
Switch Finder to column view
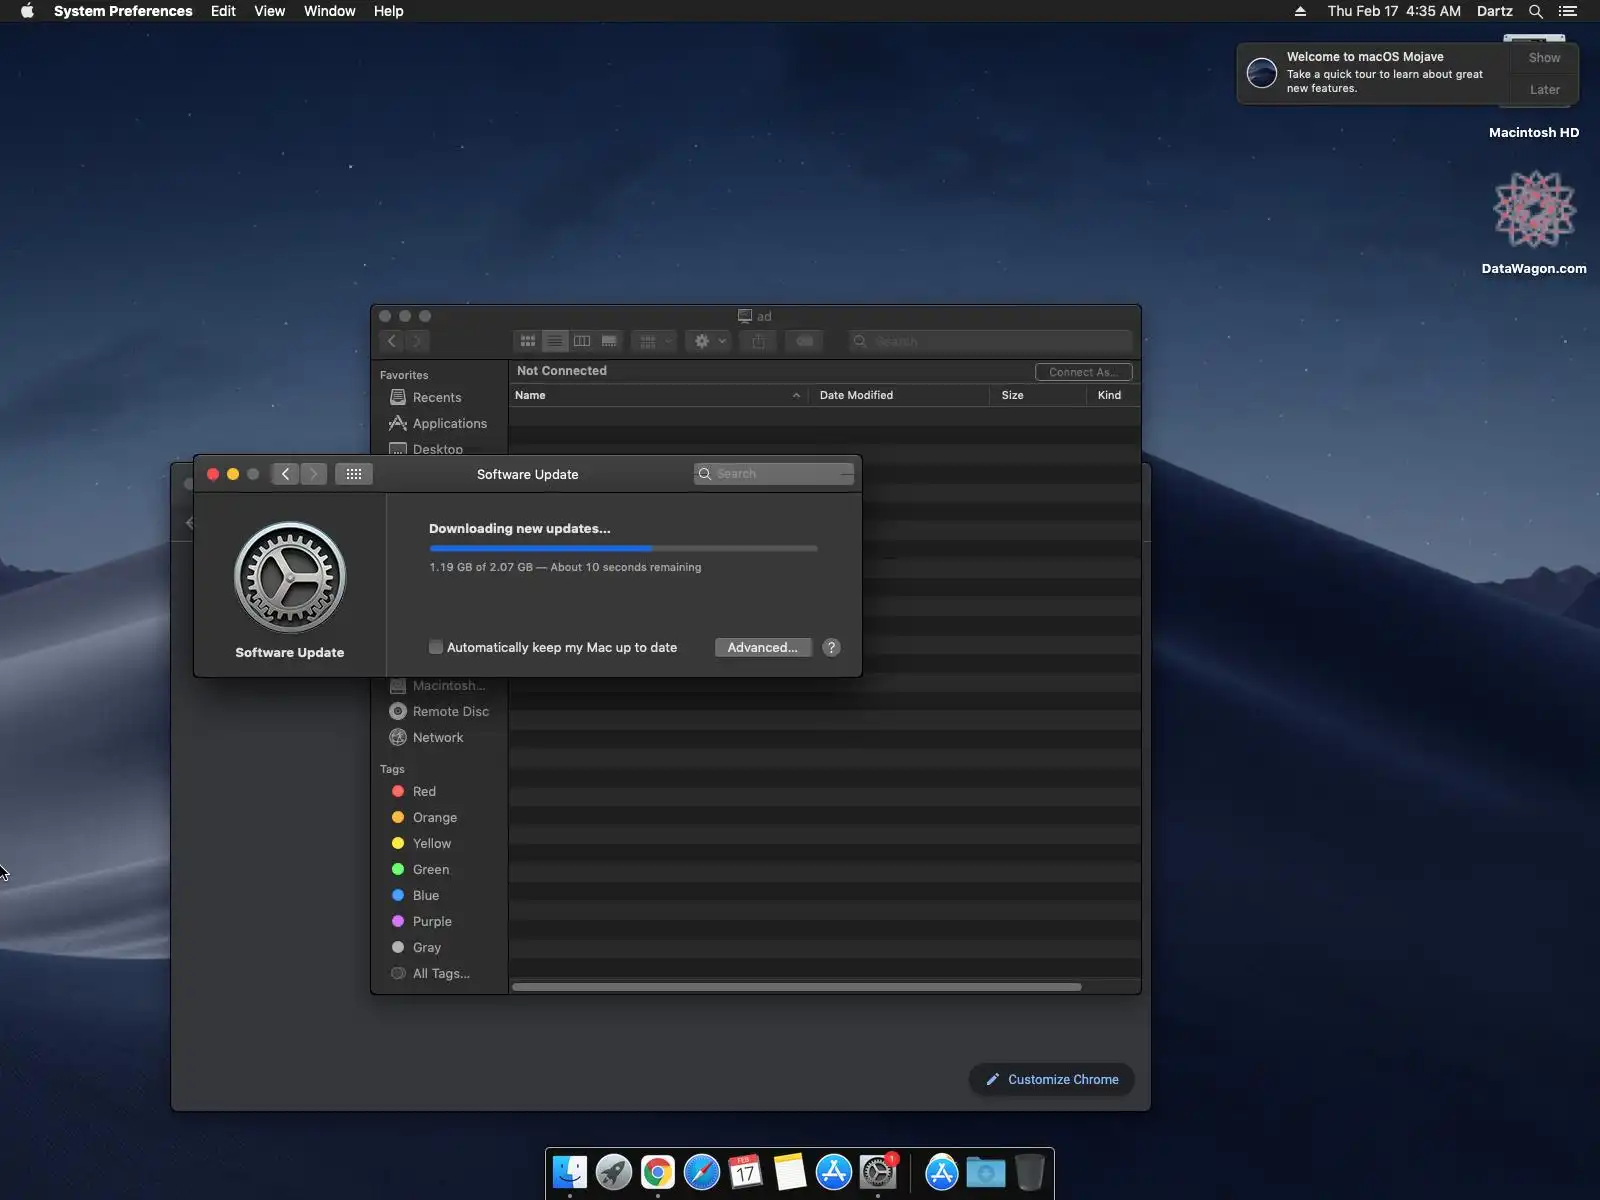[x=582, y=341]
